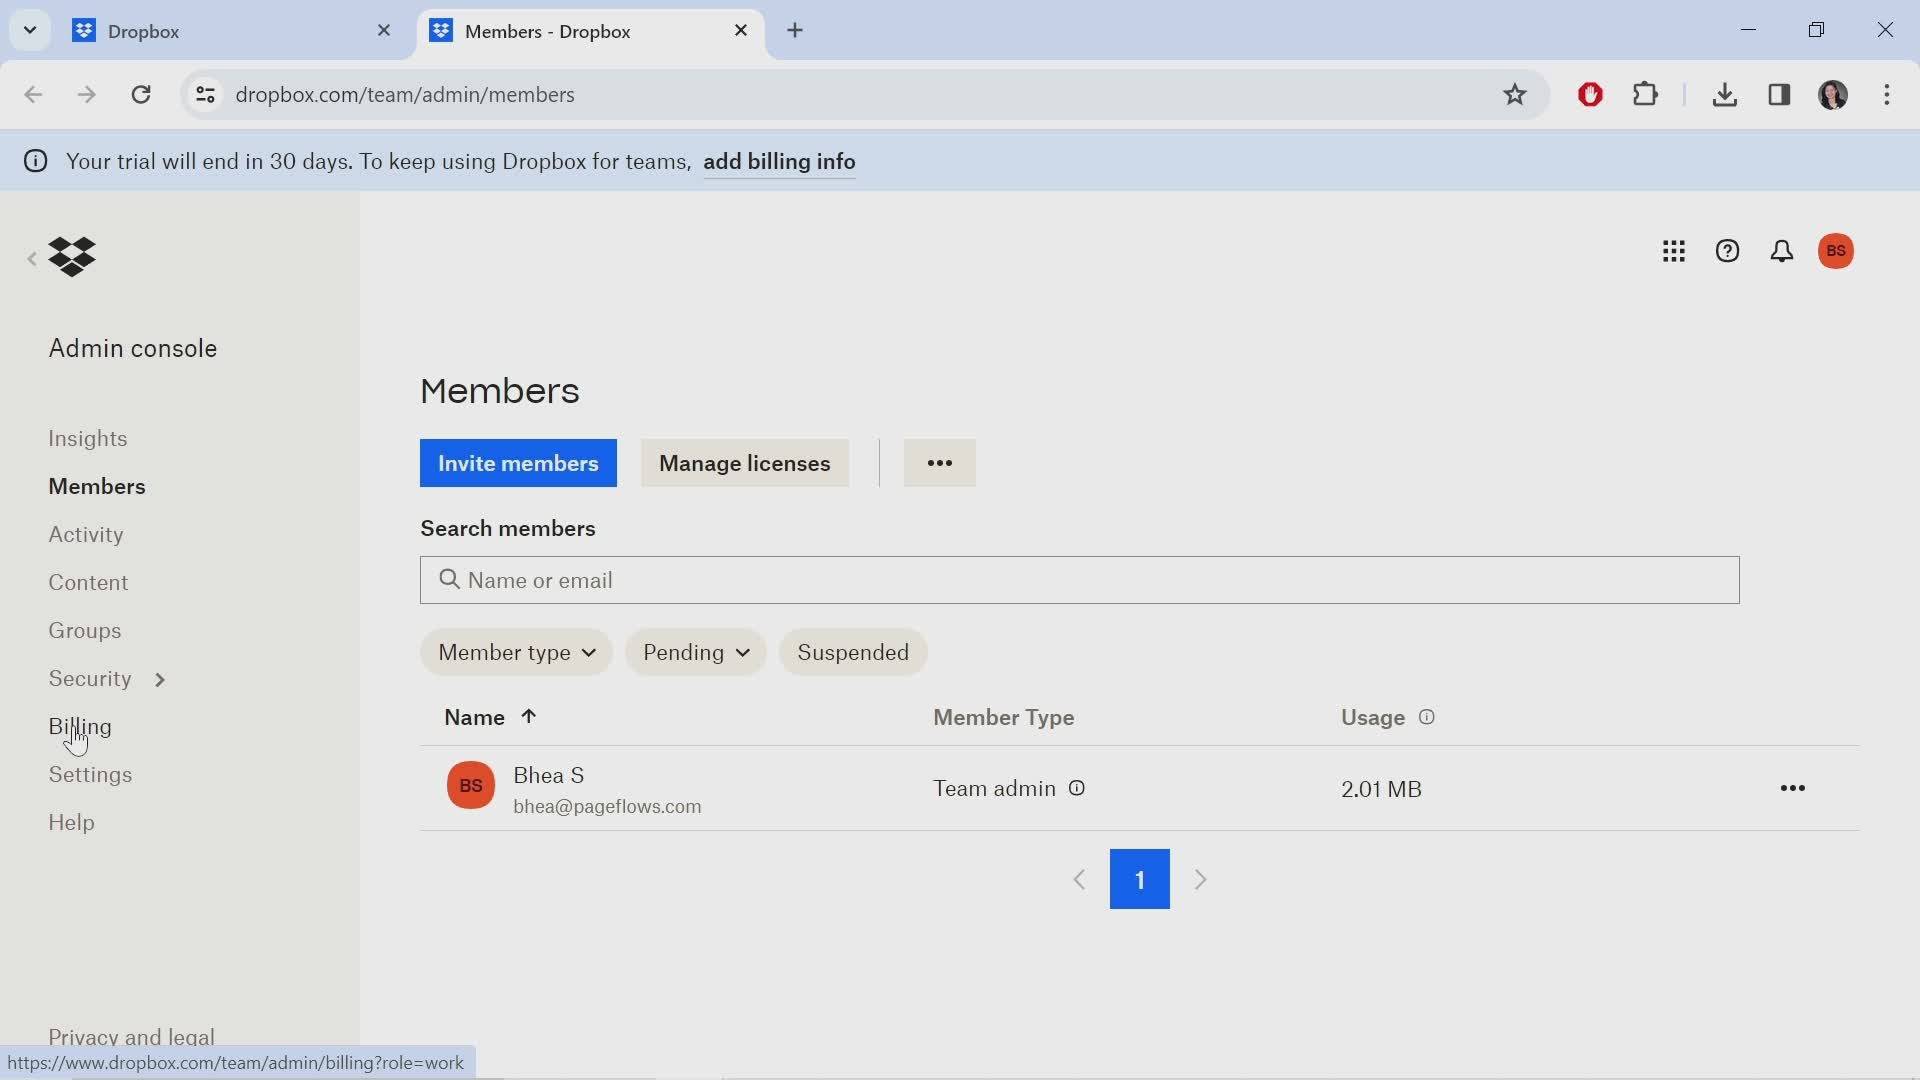Viewport: 1920px width, 1080px height.
Task: Open Help in sidebar
Action: click(72, 822)
